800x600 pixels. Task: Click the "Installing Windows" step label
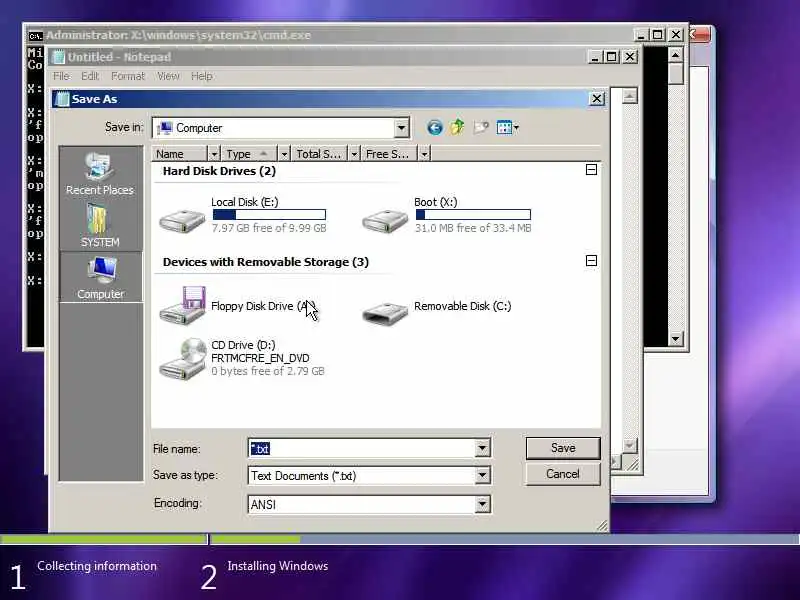click(x=278, y=566)
